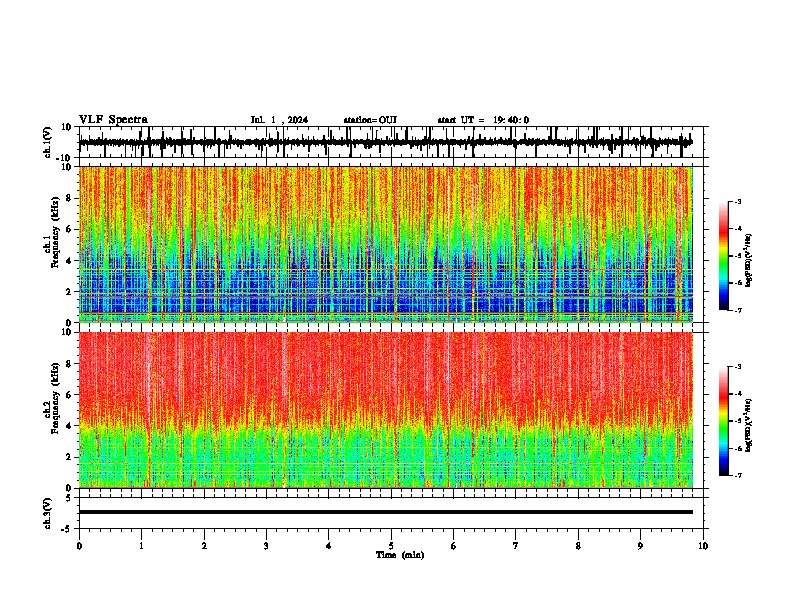
Task: Click the "-3" label on ch.1 color bar
Action: click(738, 201)
